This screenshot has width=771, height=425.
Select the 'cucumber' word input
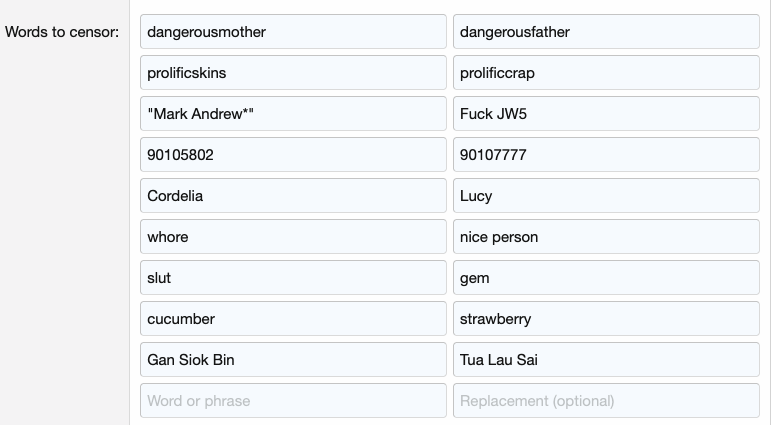pos(293,319)
